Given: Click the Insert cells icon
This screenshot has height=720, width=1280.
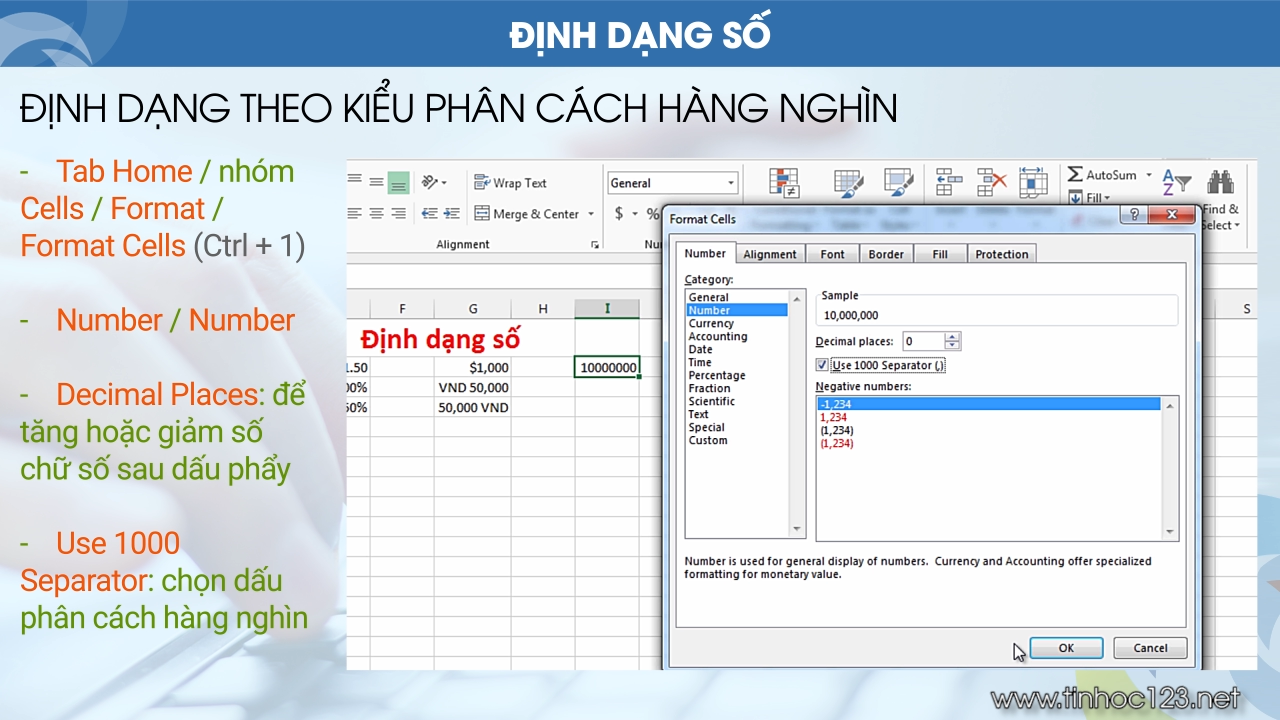Looking at the screenshot, I should (x=948, y=182).
